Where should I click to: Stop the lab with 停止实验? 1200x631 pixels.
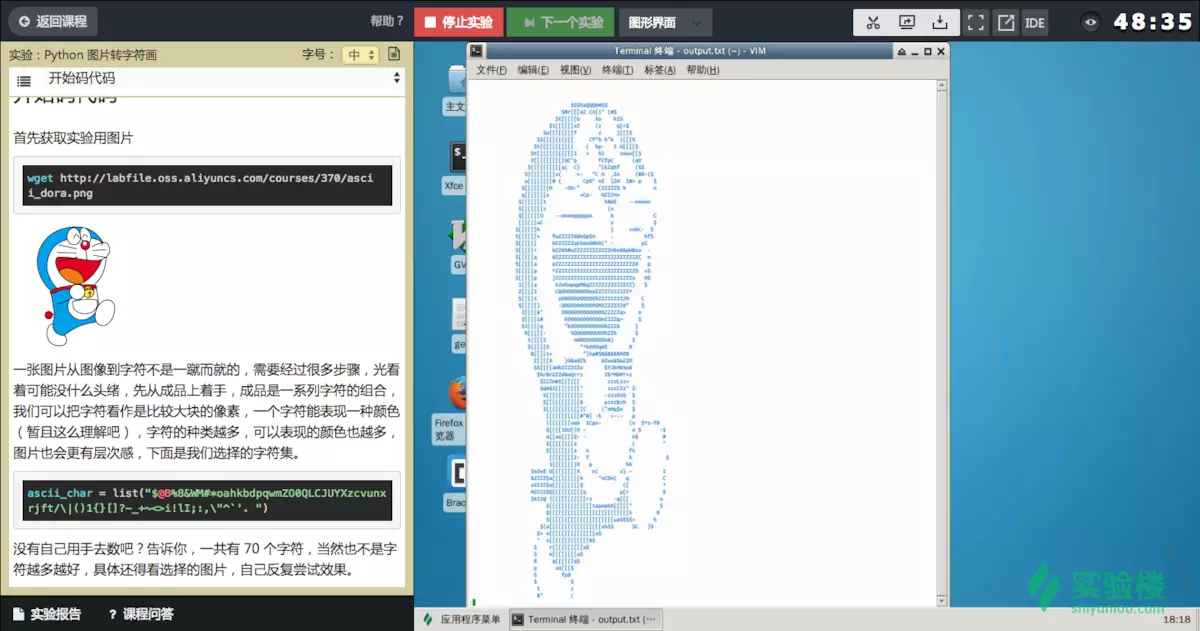click(x=458, y=22)
